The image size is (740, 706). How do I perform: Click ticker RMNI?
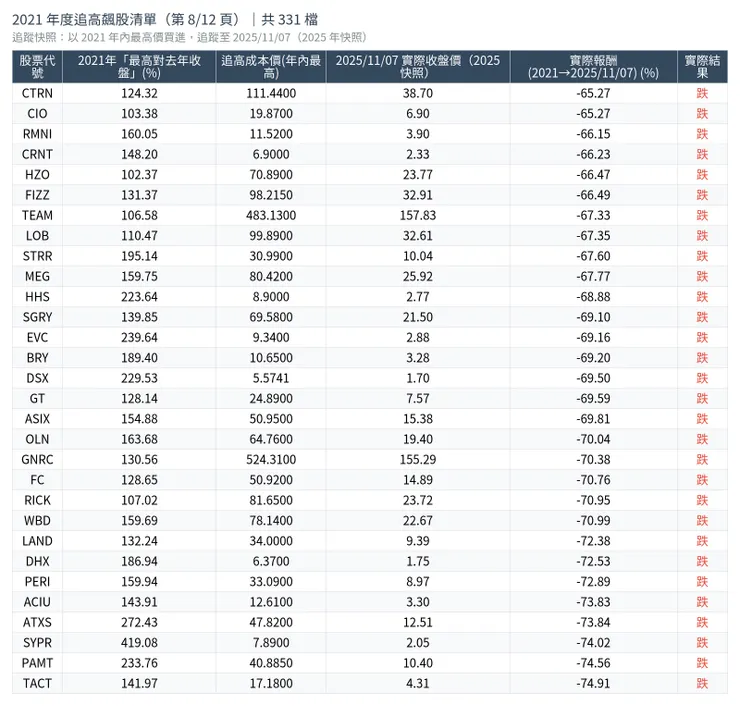37,134
